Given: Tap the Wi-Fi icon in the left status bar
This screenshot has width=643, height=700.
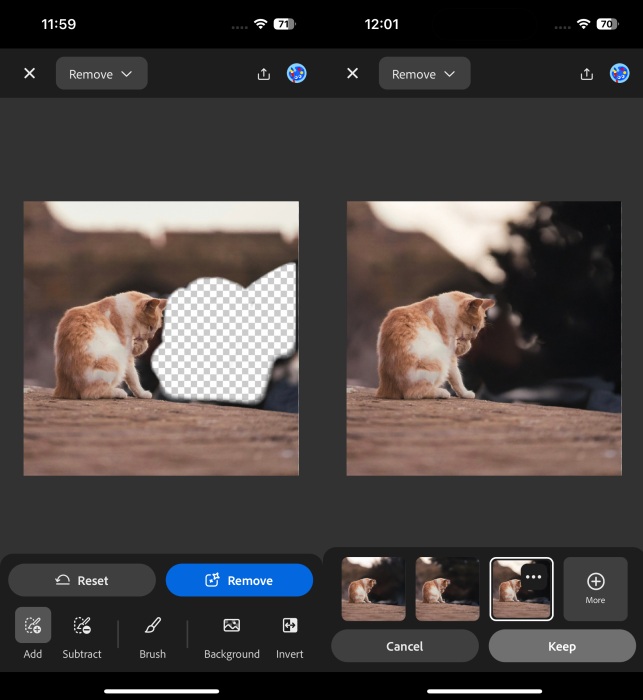Looking at the screenshot, I should pos(260,24).
